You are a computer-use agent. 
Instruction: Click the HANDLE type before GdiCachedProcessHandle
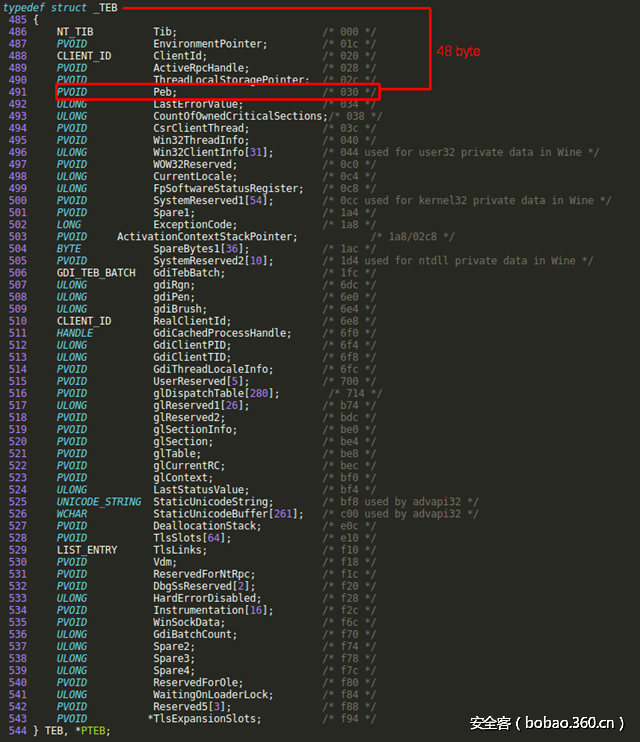coord(75,333)
